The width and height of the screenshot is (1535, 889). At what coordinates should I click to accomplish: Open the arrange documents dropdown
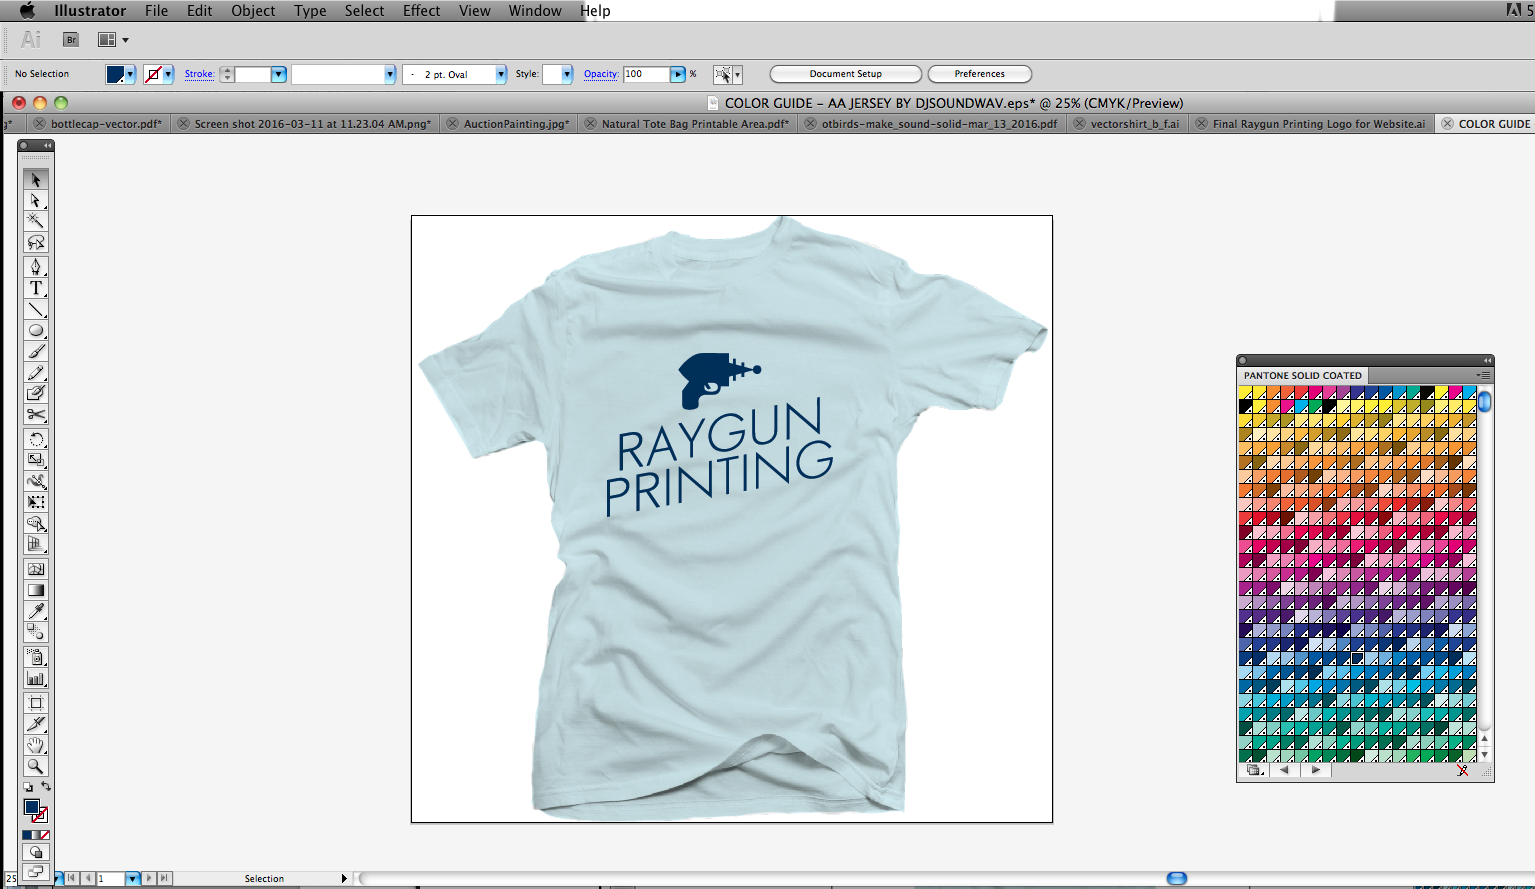[x=113, y=40]
